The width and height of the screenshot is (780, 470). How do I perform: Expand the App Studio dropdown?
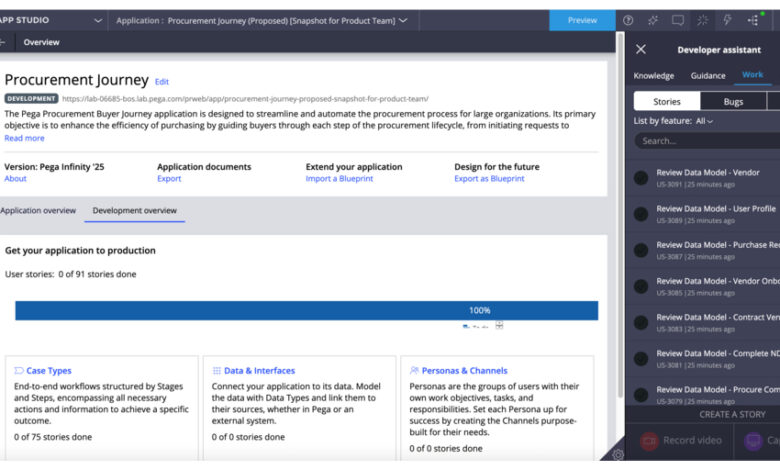pos(97,20)
